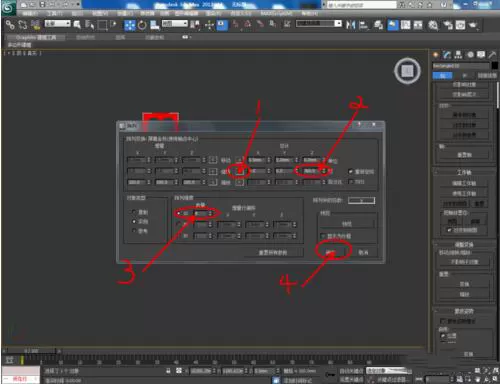The height and width of the screenshot is (384, 500).
Task: Click the Reset All Parameters button
Action: (273, 253)
